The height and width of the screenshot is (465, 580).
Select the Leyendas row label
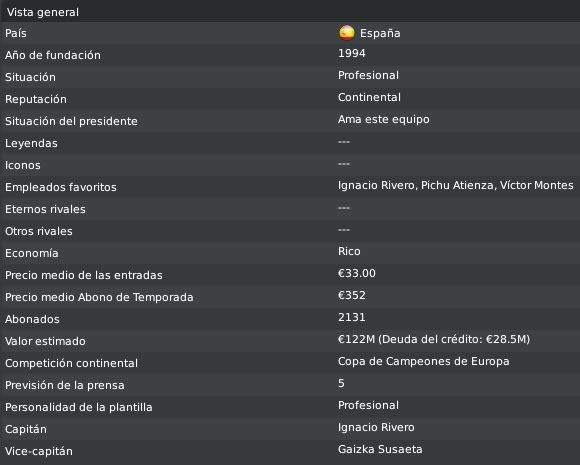[x=31, y=143]
